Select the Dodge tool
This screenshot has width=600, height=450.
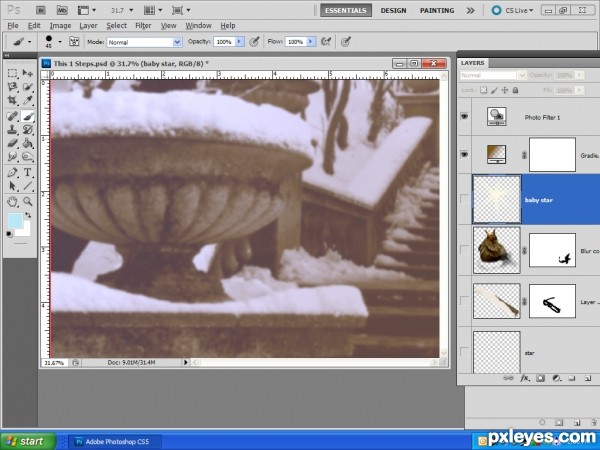pos(28,157)
